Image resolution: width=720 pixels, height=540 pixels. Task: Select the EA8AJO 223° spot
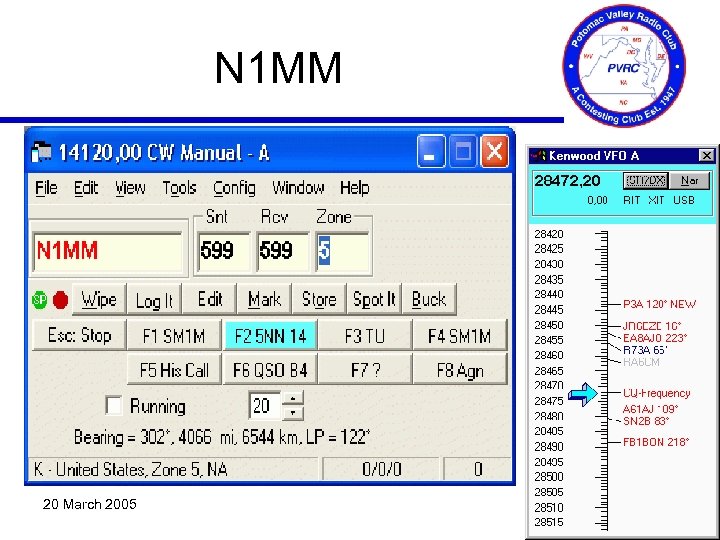point(655,338)
